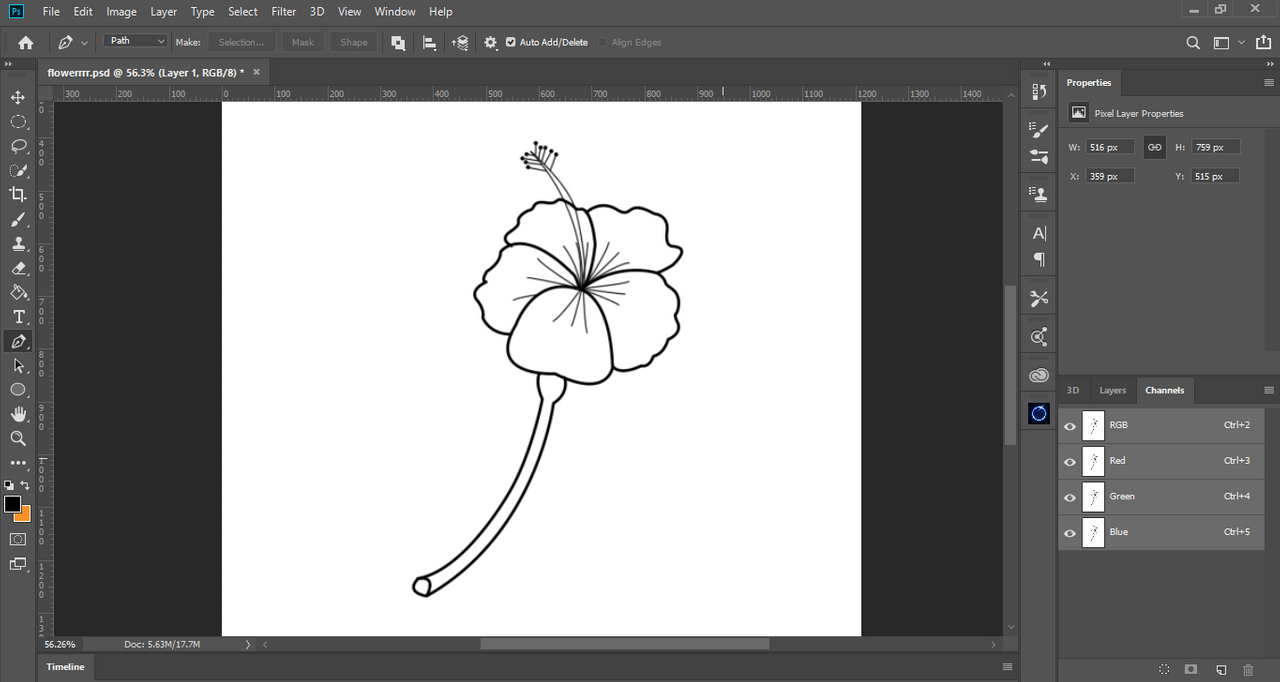This screenshot has height=682, width=1280.
Task: Hide the Red channel eye
Action: click(1070, 462)
